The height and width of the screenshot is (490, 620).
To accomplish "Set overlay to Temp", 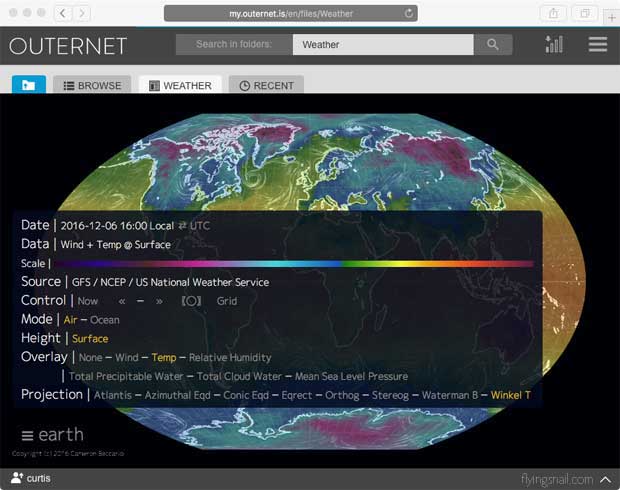I will 164,358.
